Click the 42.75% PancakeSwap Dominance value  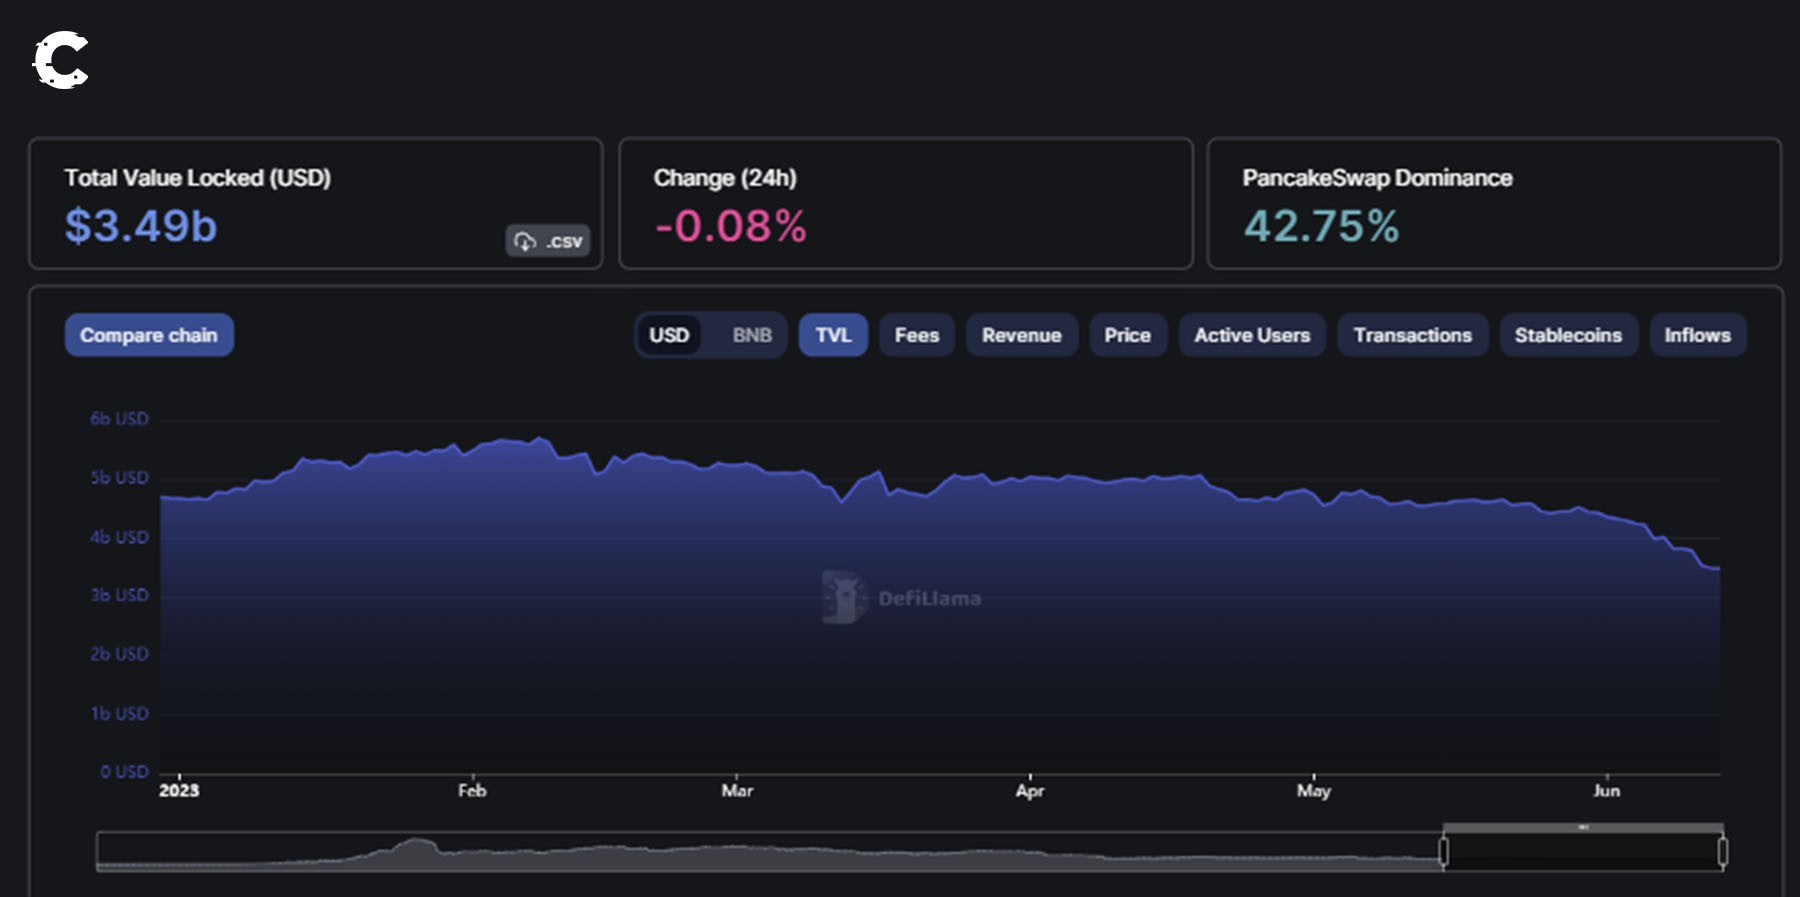[1321, 226]
